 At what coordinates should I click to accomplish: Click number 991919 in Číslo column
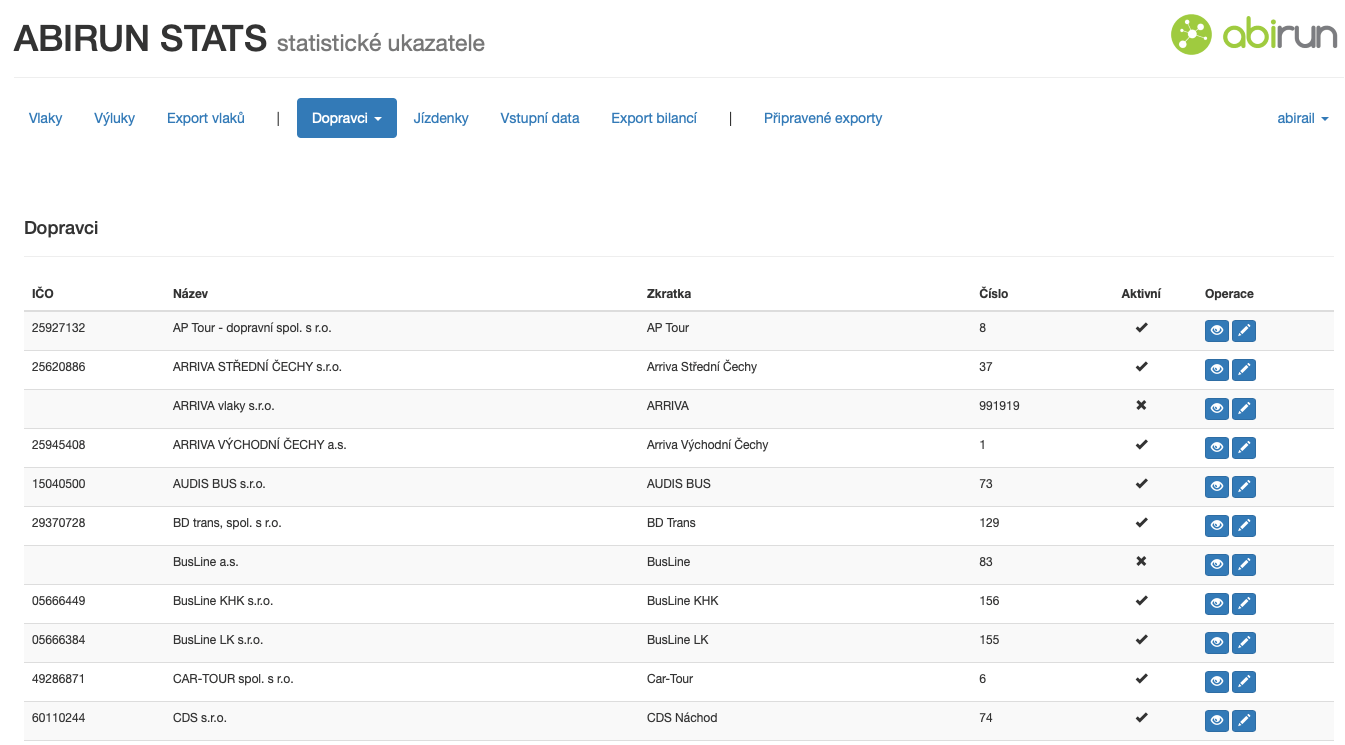pos(1000,406)
